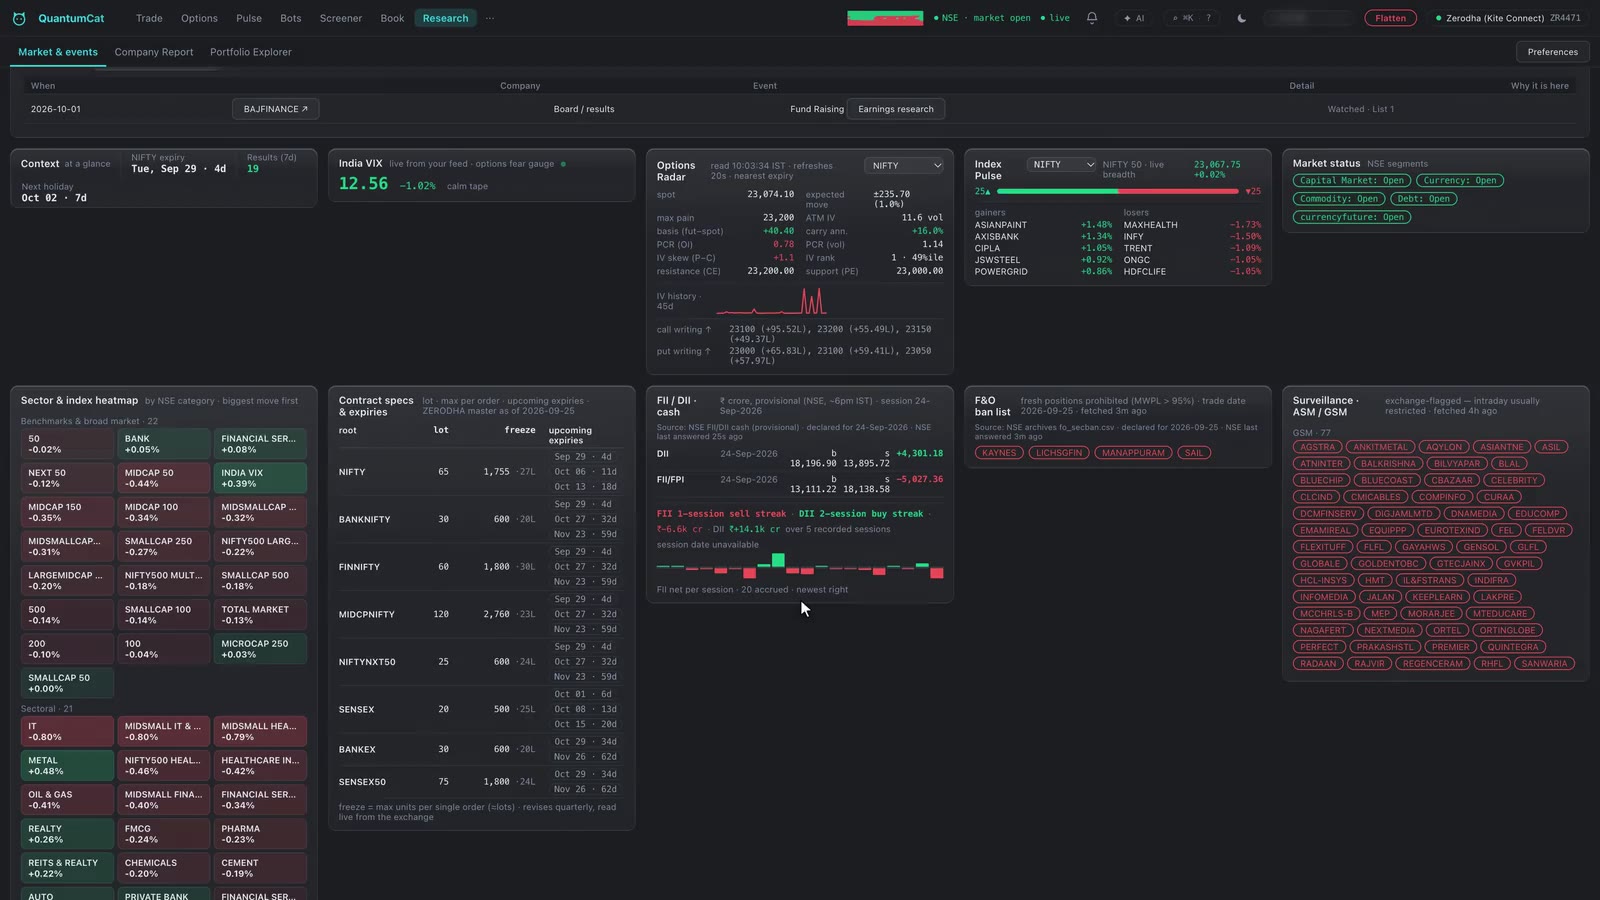Select the ANKITMETAL GSM chip

1381,447
